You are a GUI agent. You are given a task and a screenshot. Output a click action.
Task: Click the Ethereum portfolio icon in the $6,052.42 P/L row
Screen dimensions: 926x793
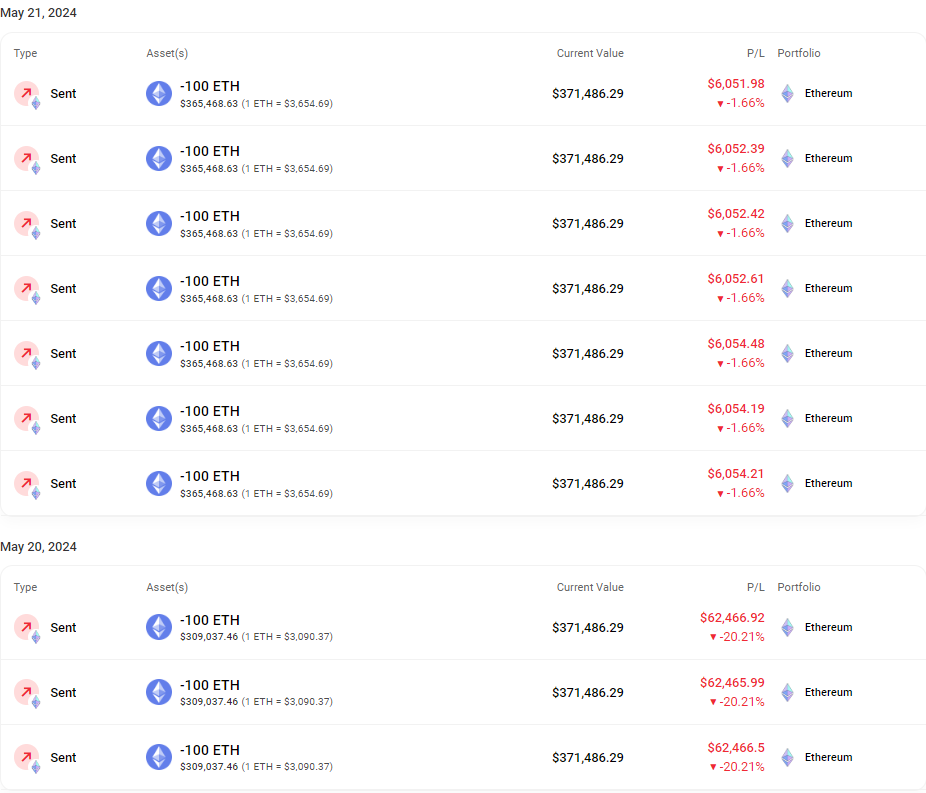tap(788, 223)
